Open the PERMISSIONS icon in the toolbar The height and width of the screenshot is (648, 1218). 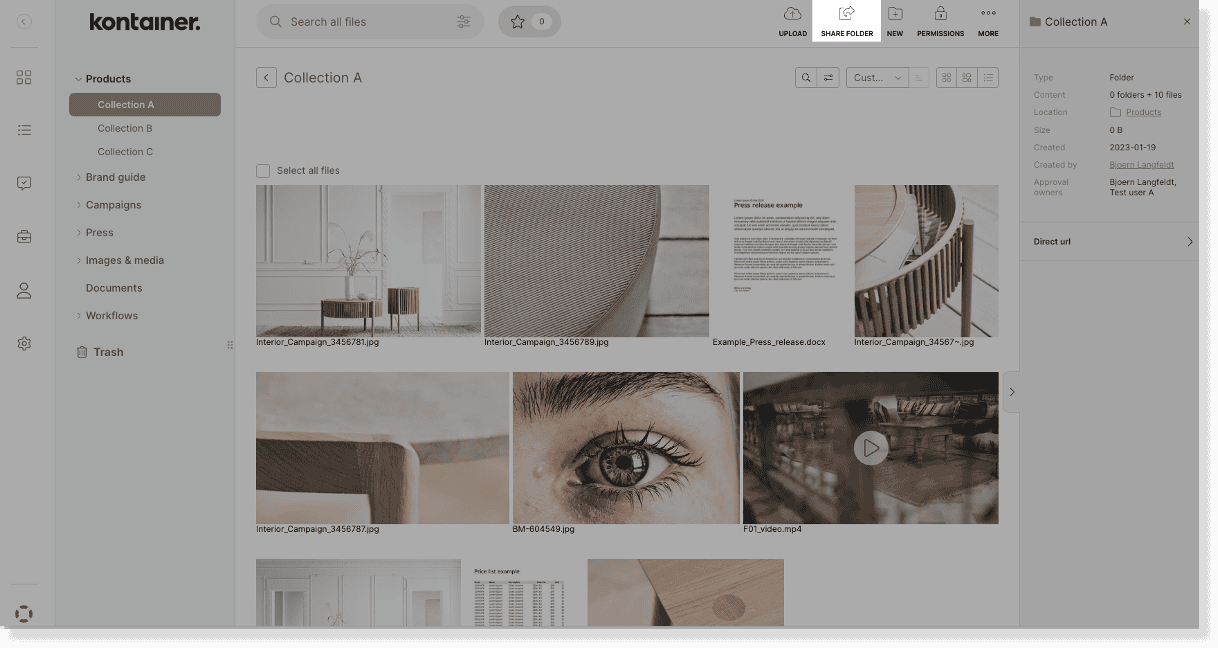click(x=940, y=20)
